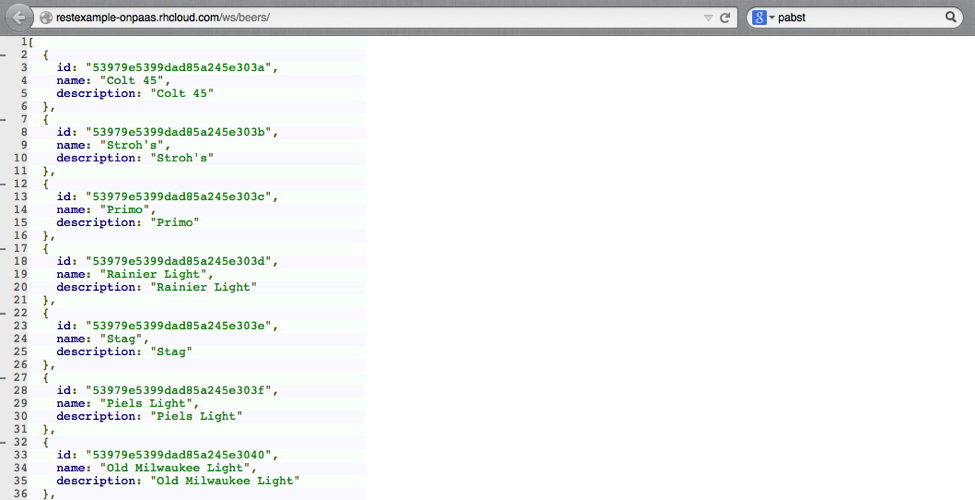Screen dimensions: 975x500
Task: Collapse the JSON object at line 7
Action: pyautogui.click(x=3, y=119)
